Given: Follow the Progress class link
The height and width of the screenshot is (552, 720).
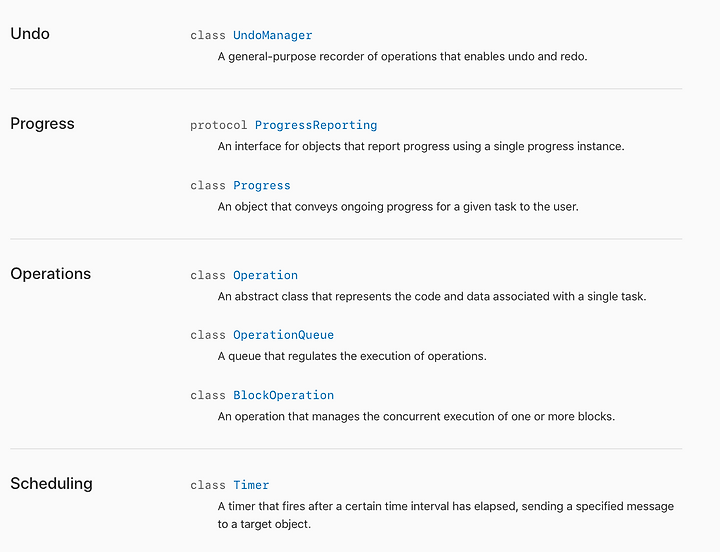Looking at the screenshot, I should (262, 186).
